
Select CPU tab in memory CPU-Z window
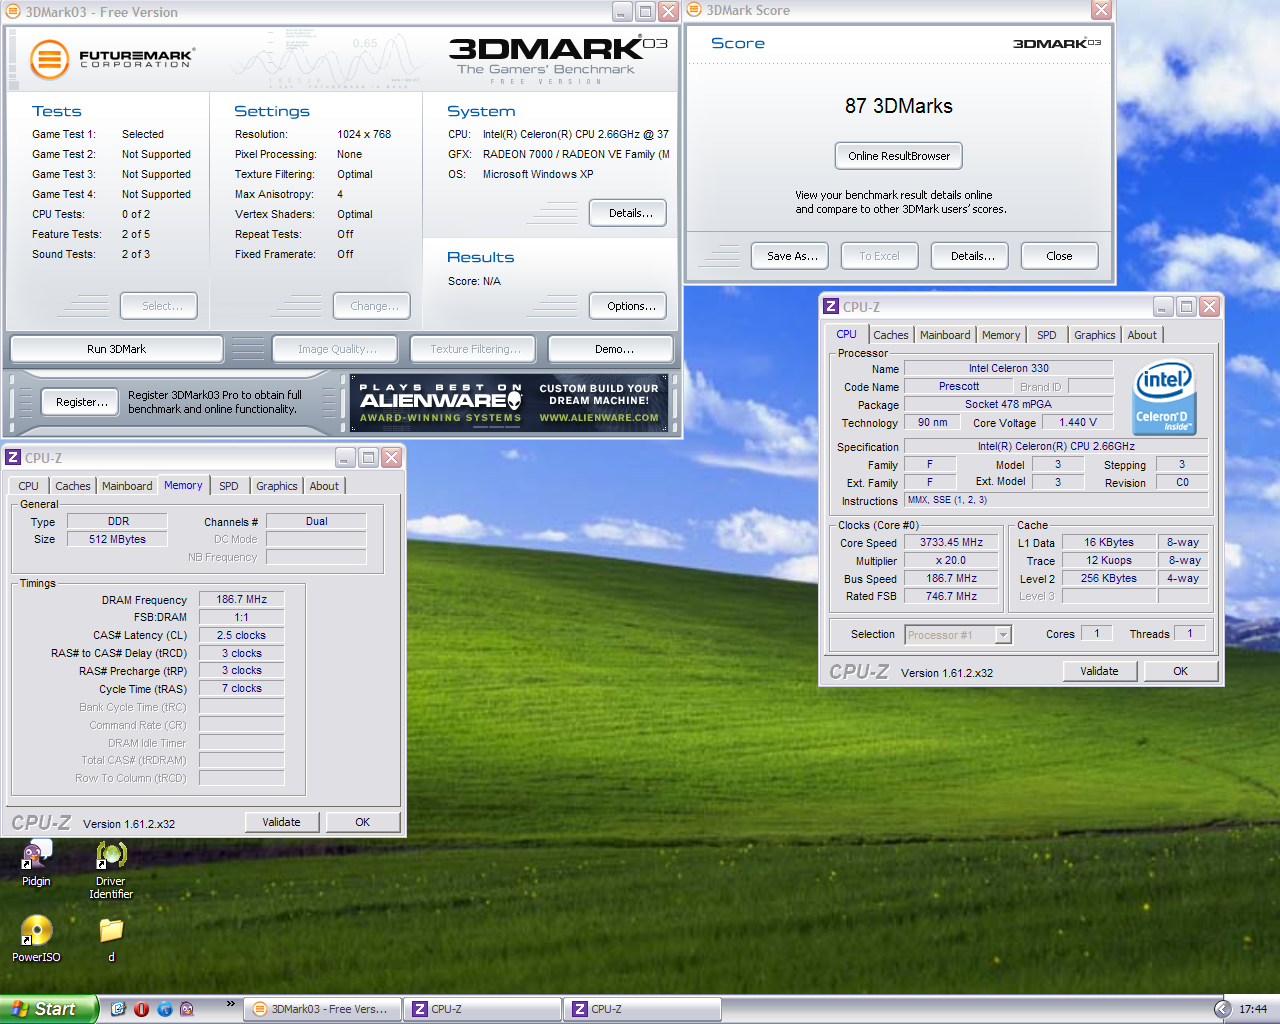pyautogui.click(x=29, y=486)
